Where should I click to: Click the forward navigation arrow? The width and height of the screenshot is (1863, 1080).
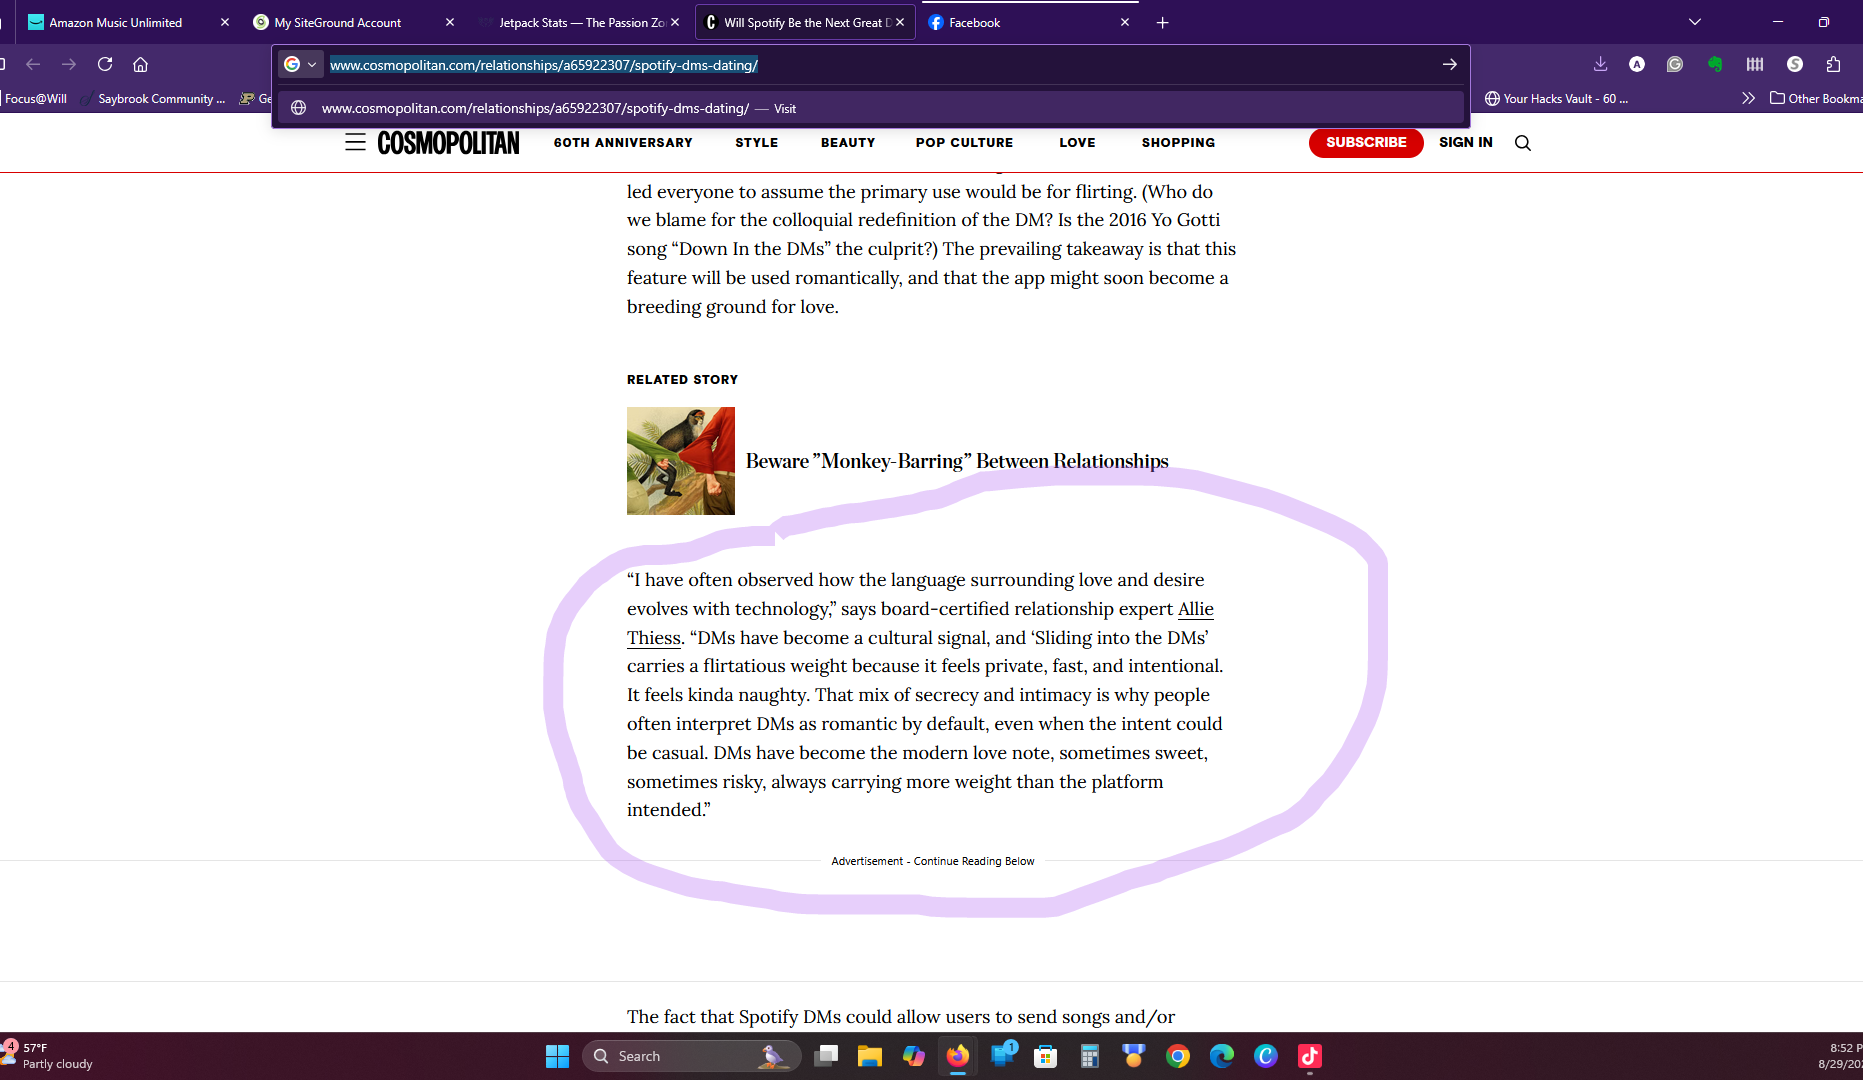tap(69, 64)
